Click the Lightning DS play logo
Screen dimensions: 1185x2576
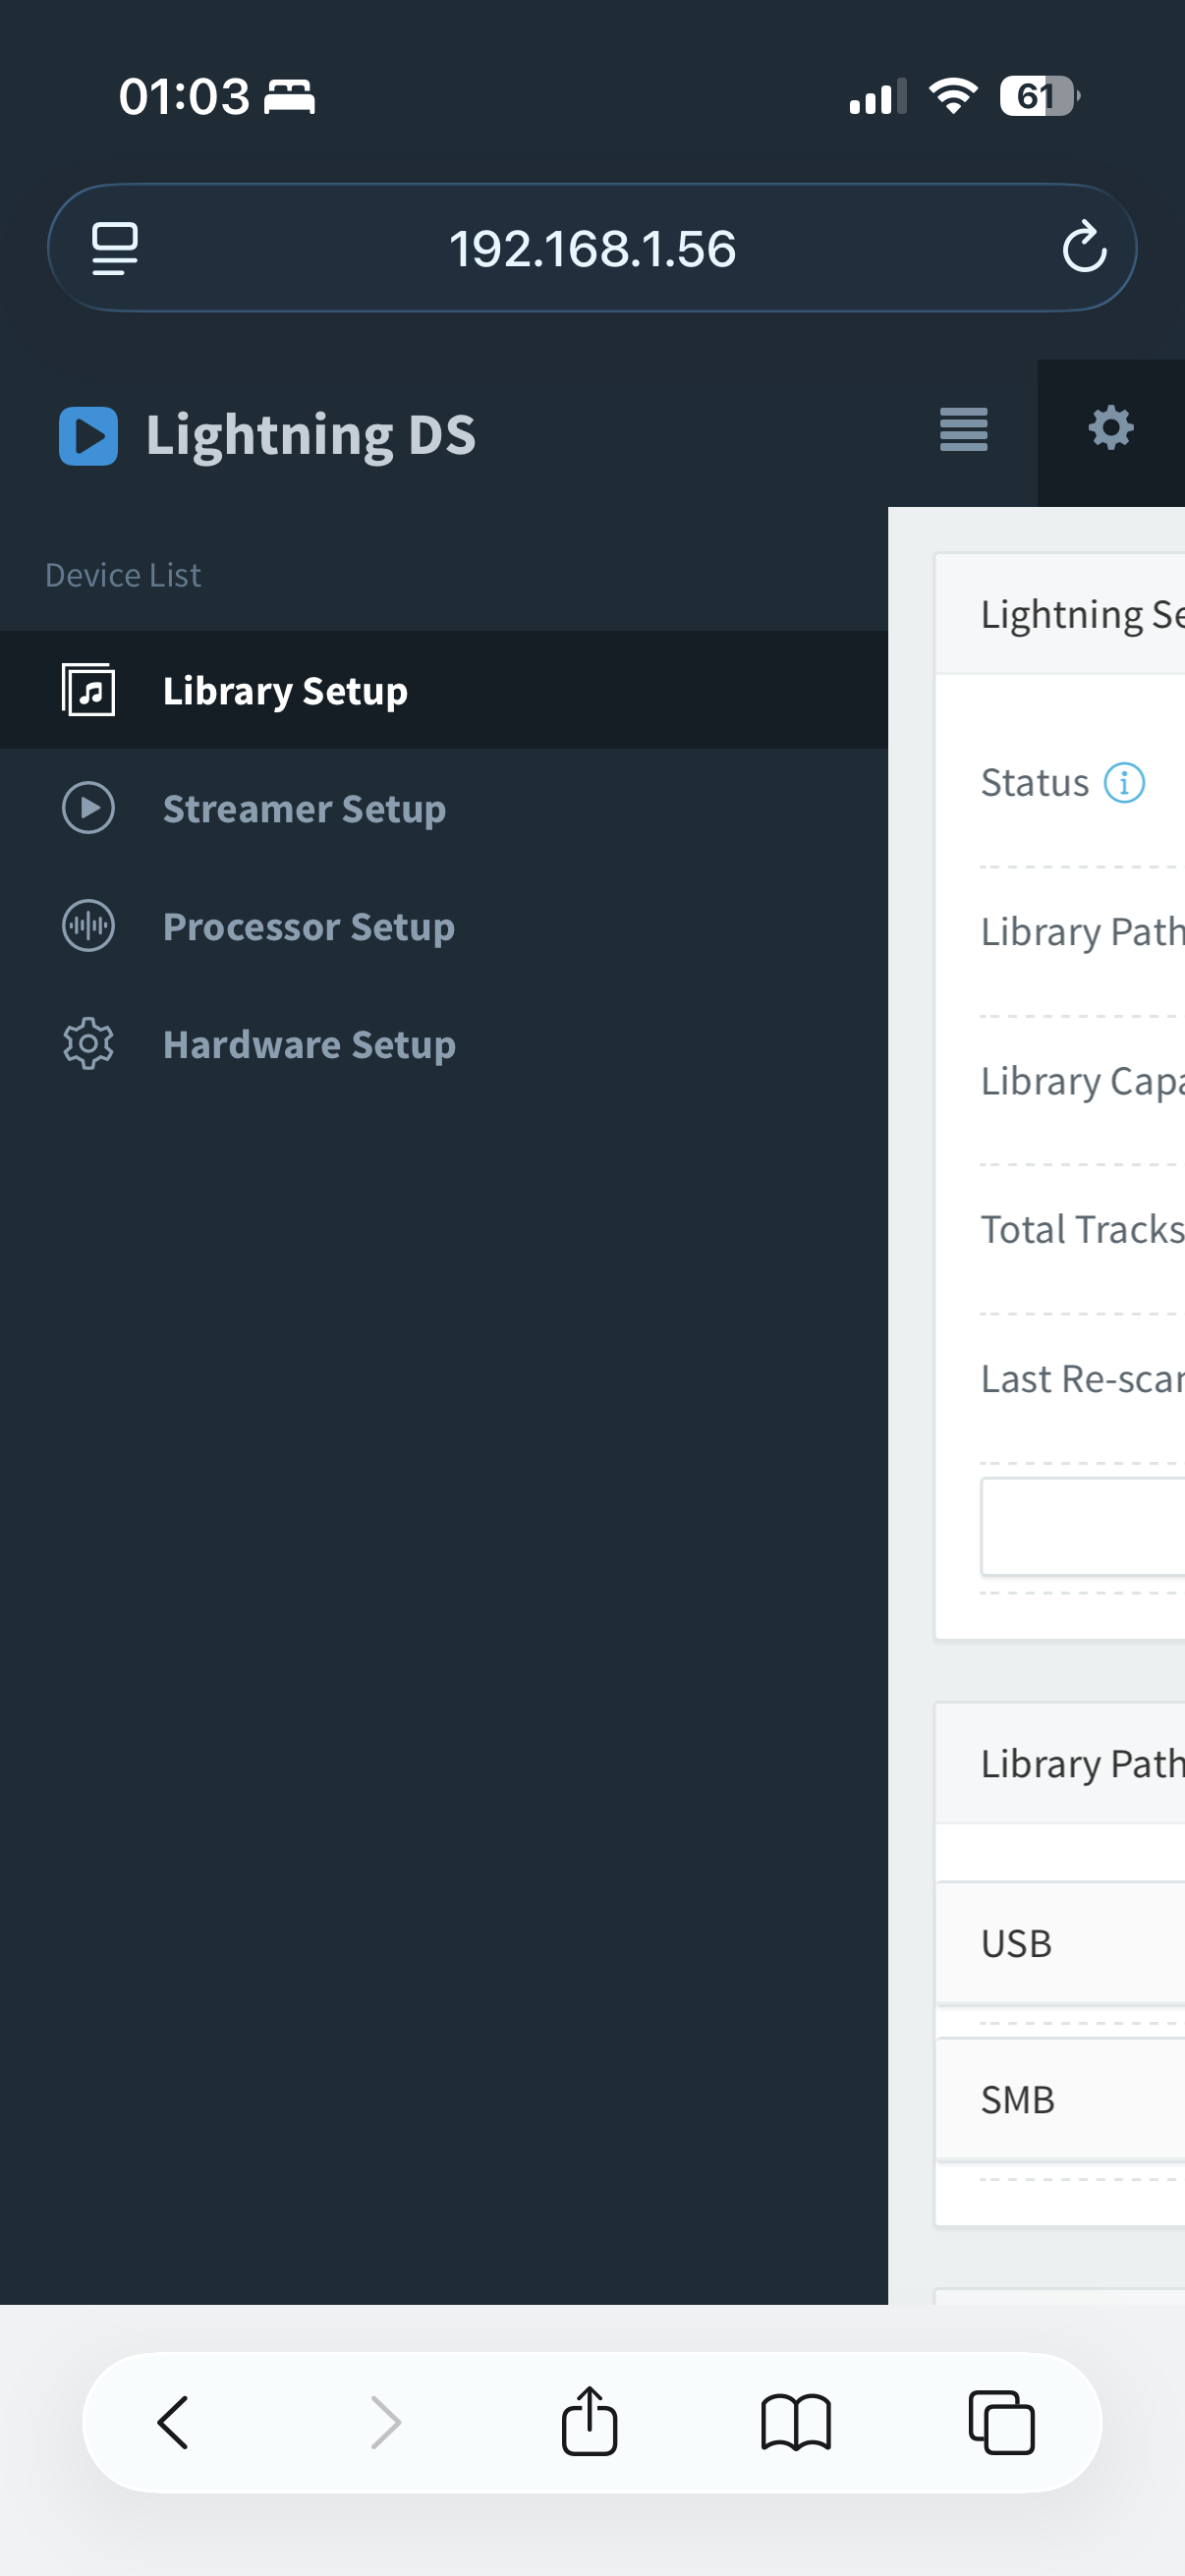pos(88,436)
